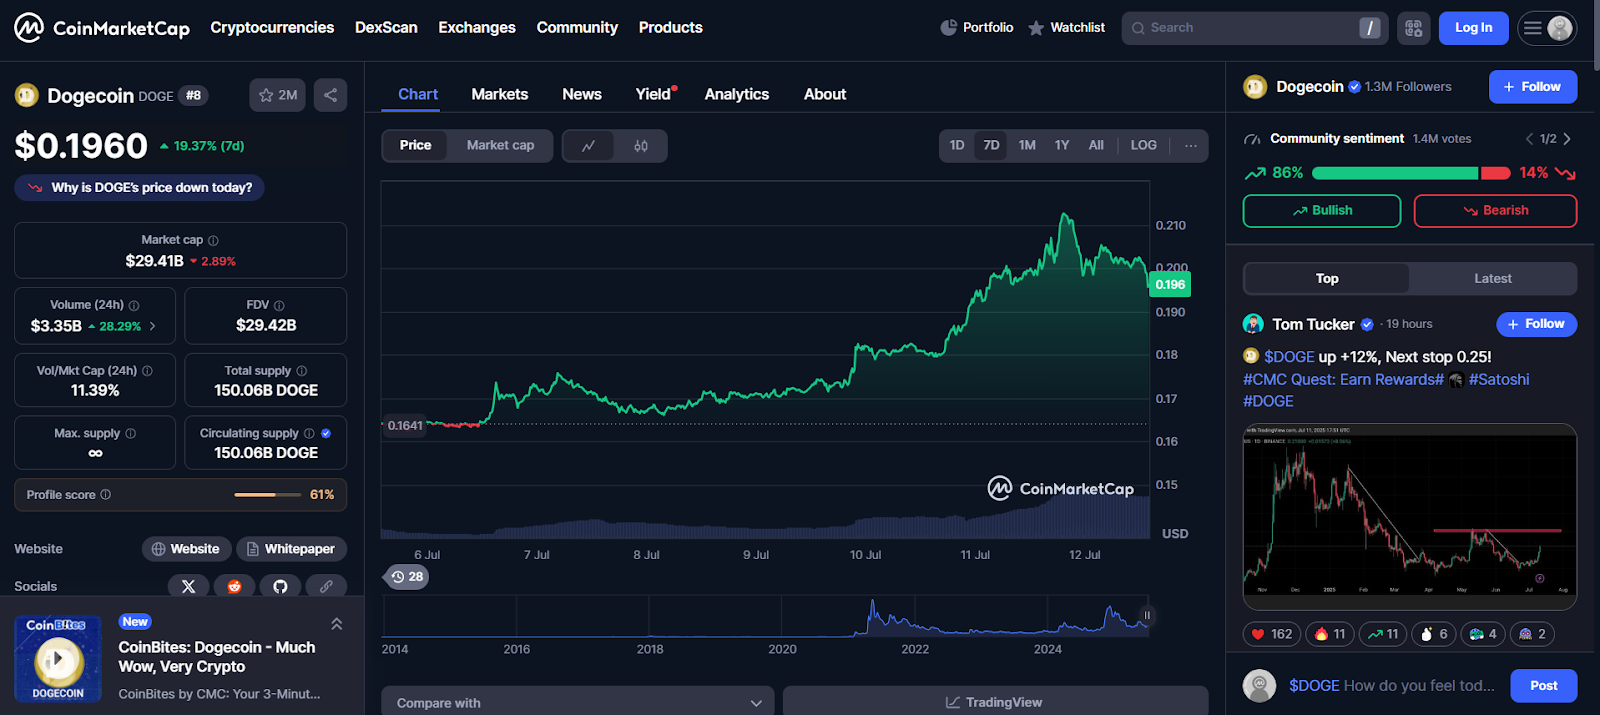Set chart range to 1Y
Viewport: 1600px width, 715px height.
[1062, 146]
